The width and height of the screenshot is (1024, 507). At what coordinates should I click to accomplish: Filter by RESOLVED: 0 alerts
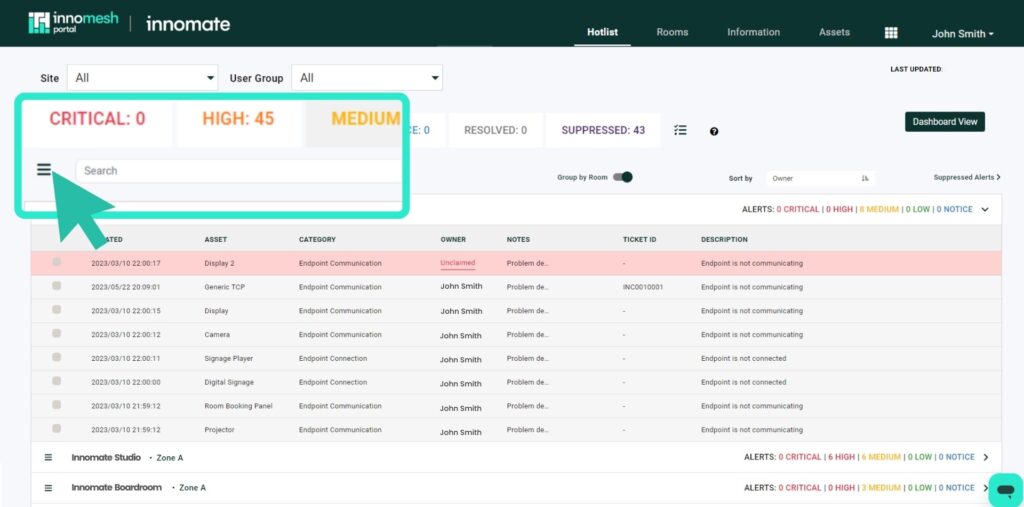point(495,130)
